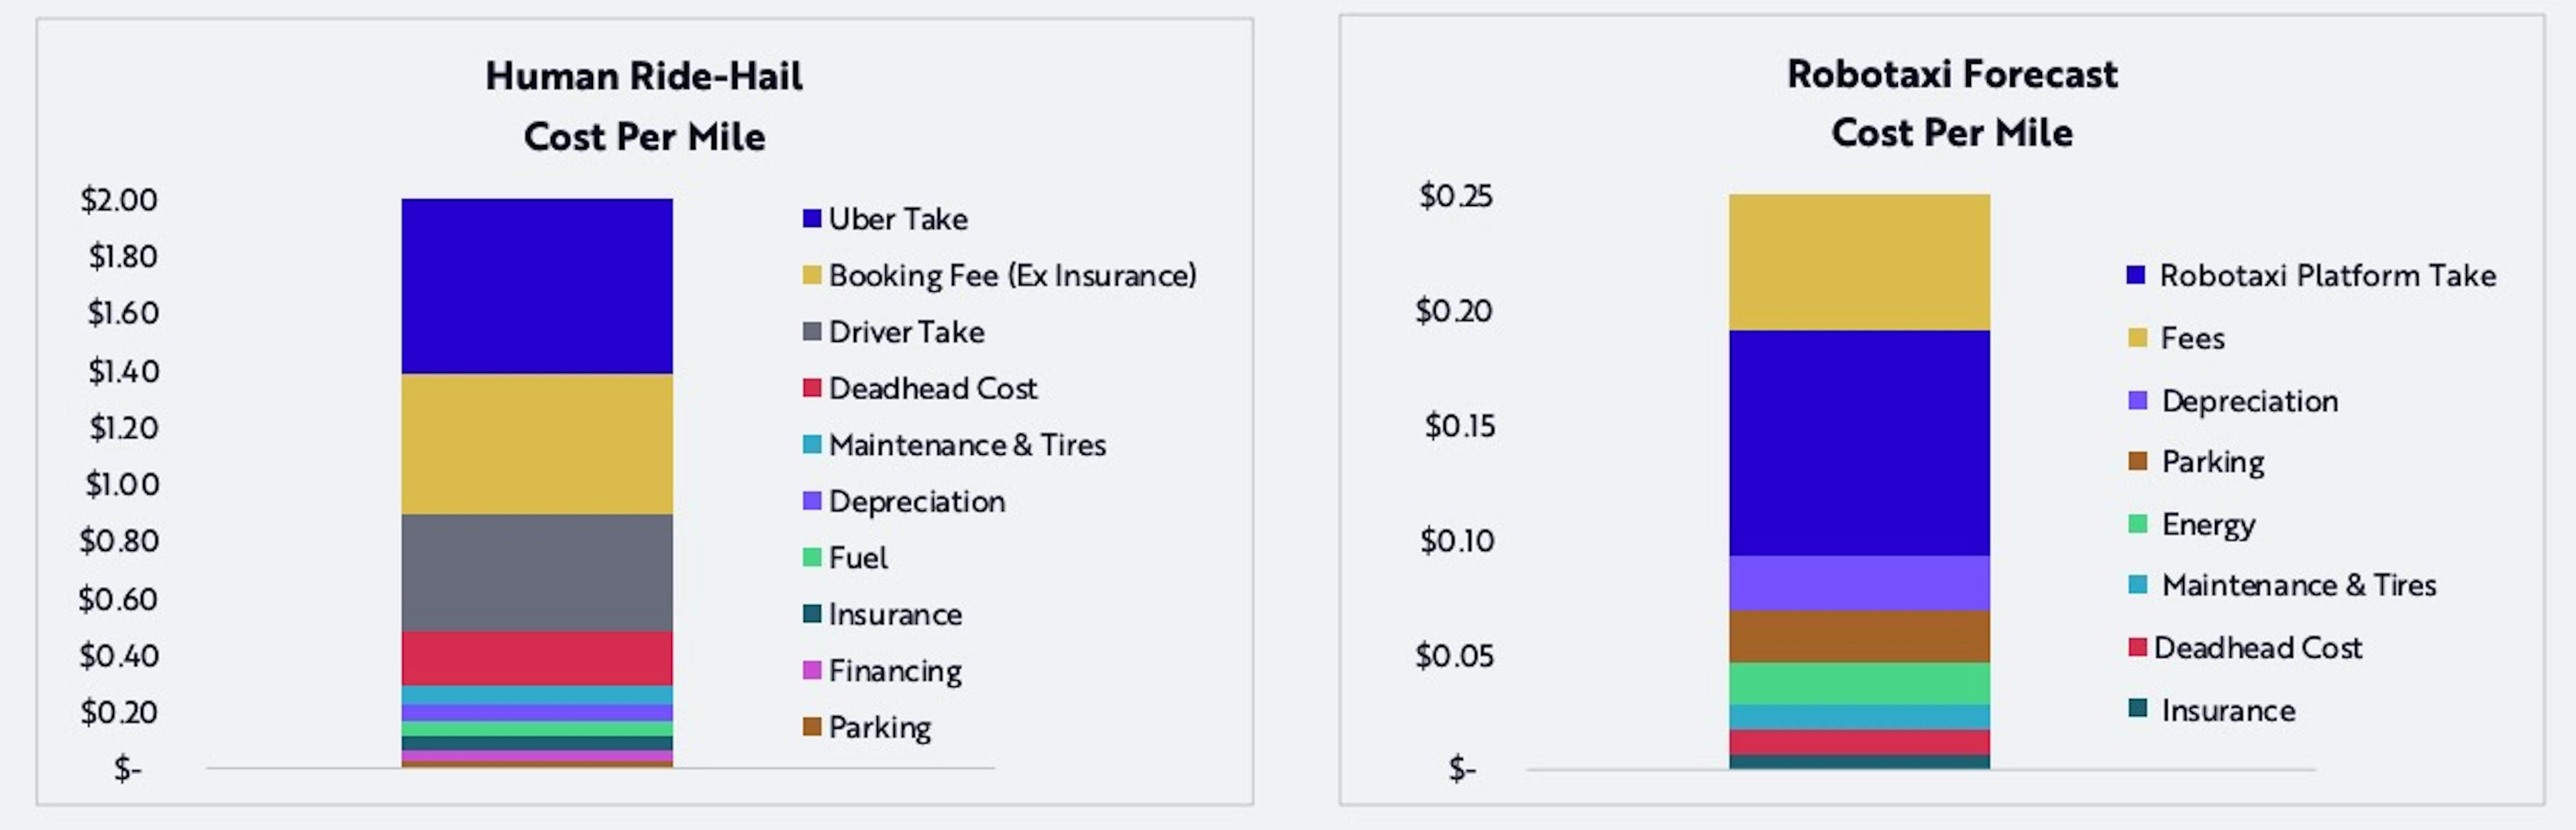Click the yellow Fees segment in Robotaxi bar

coord(1859,262)
